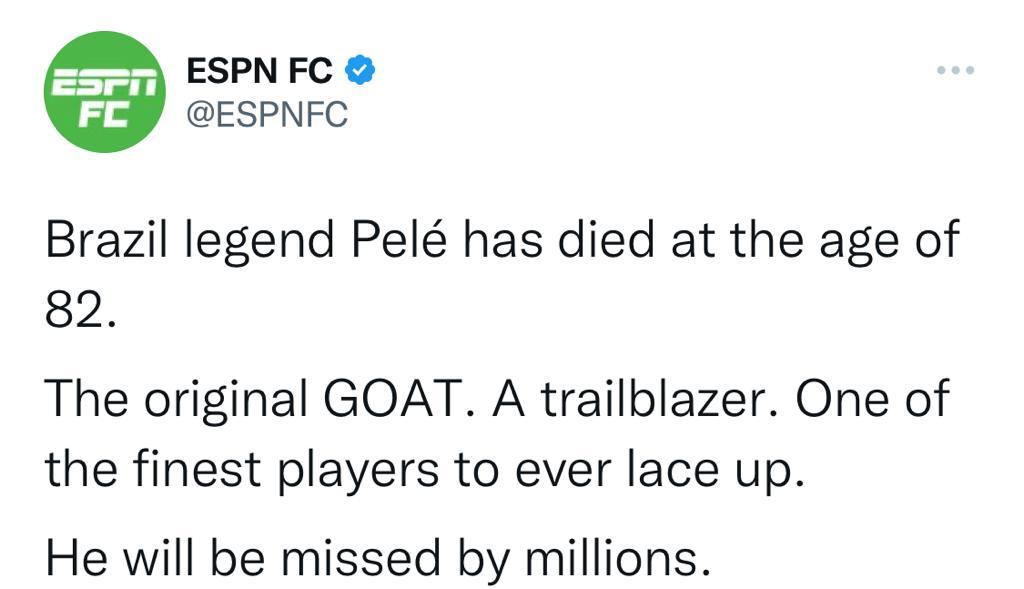This screenshot has width=1024, height=589.
Task: Click the word 'legend' in the first line
Action: point(260,242)
